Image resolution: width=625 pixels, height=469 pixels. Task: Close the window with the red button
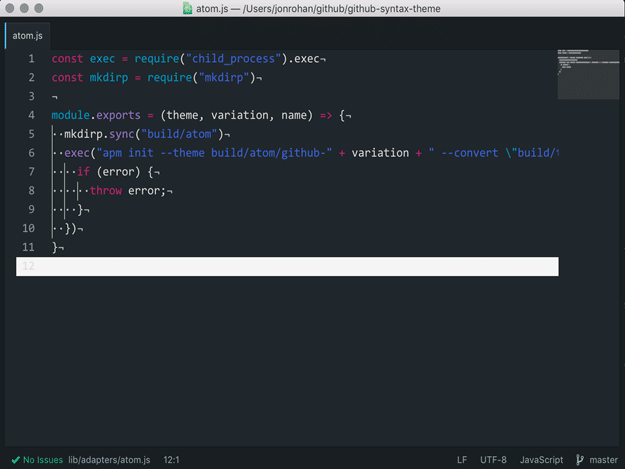pyautogui.click(x=11, y=9)
